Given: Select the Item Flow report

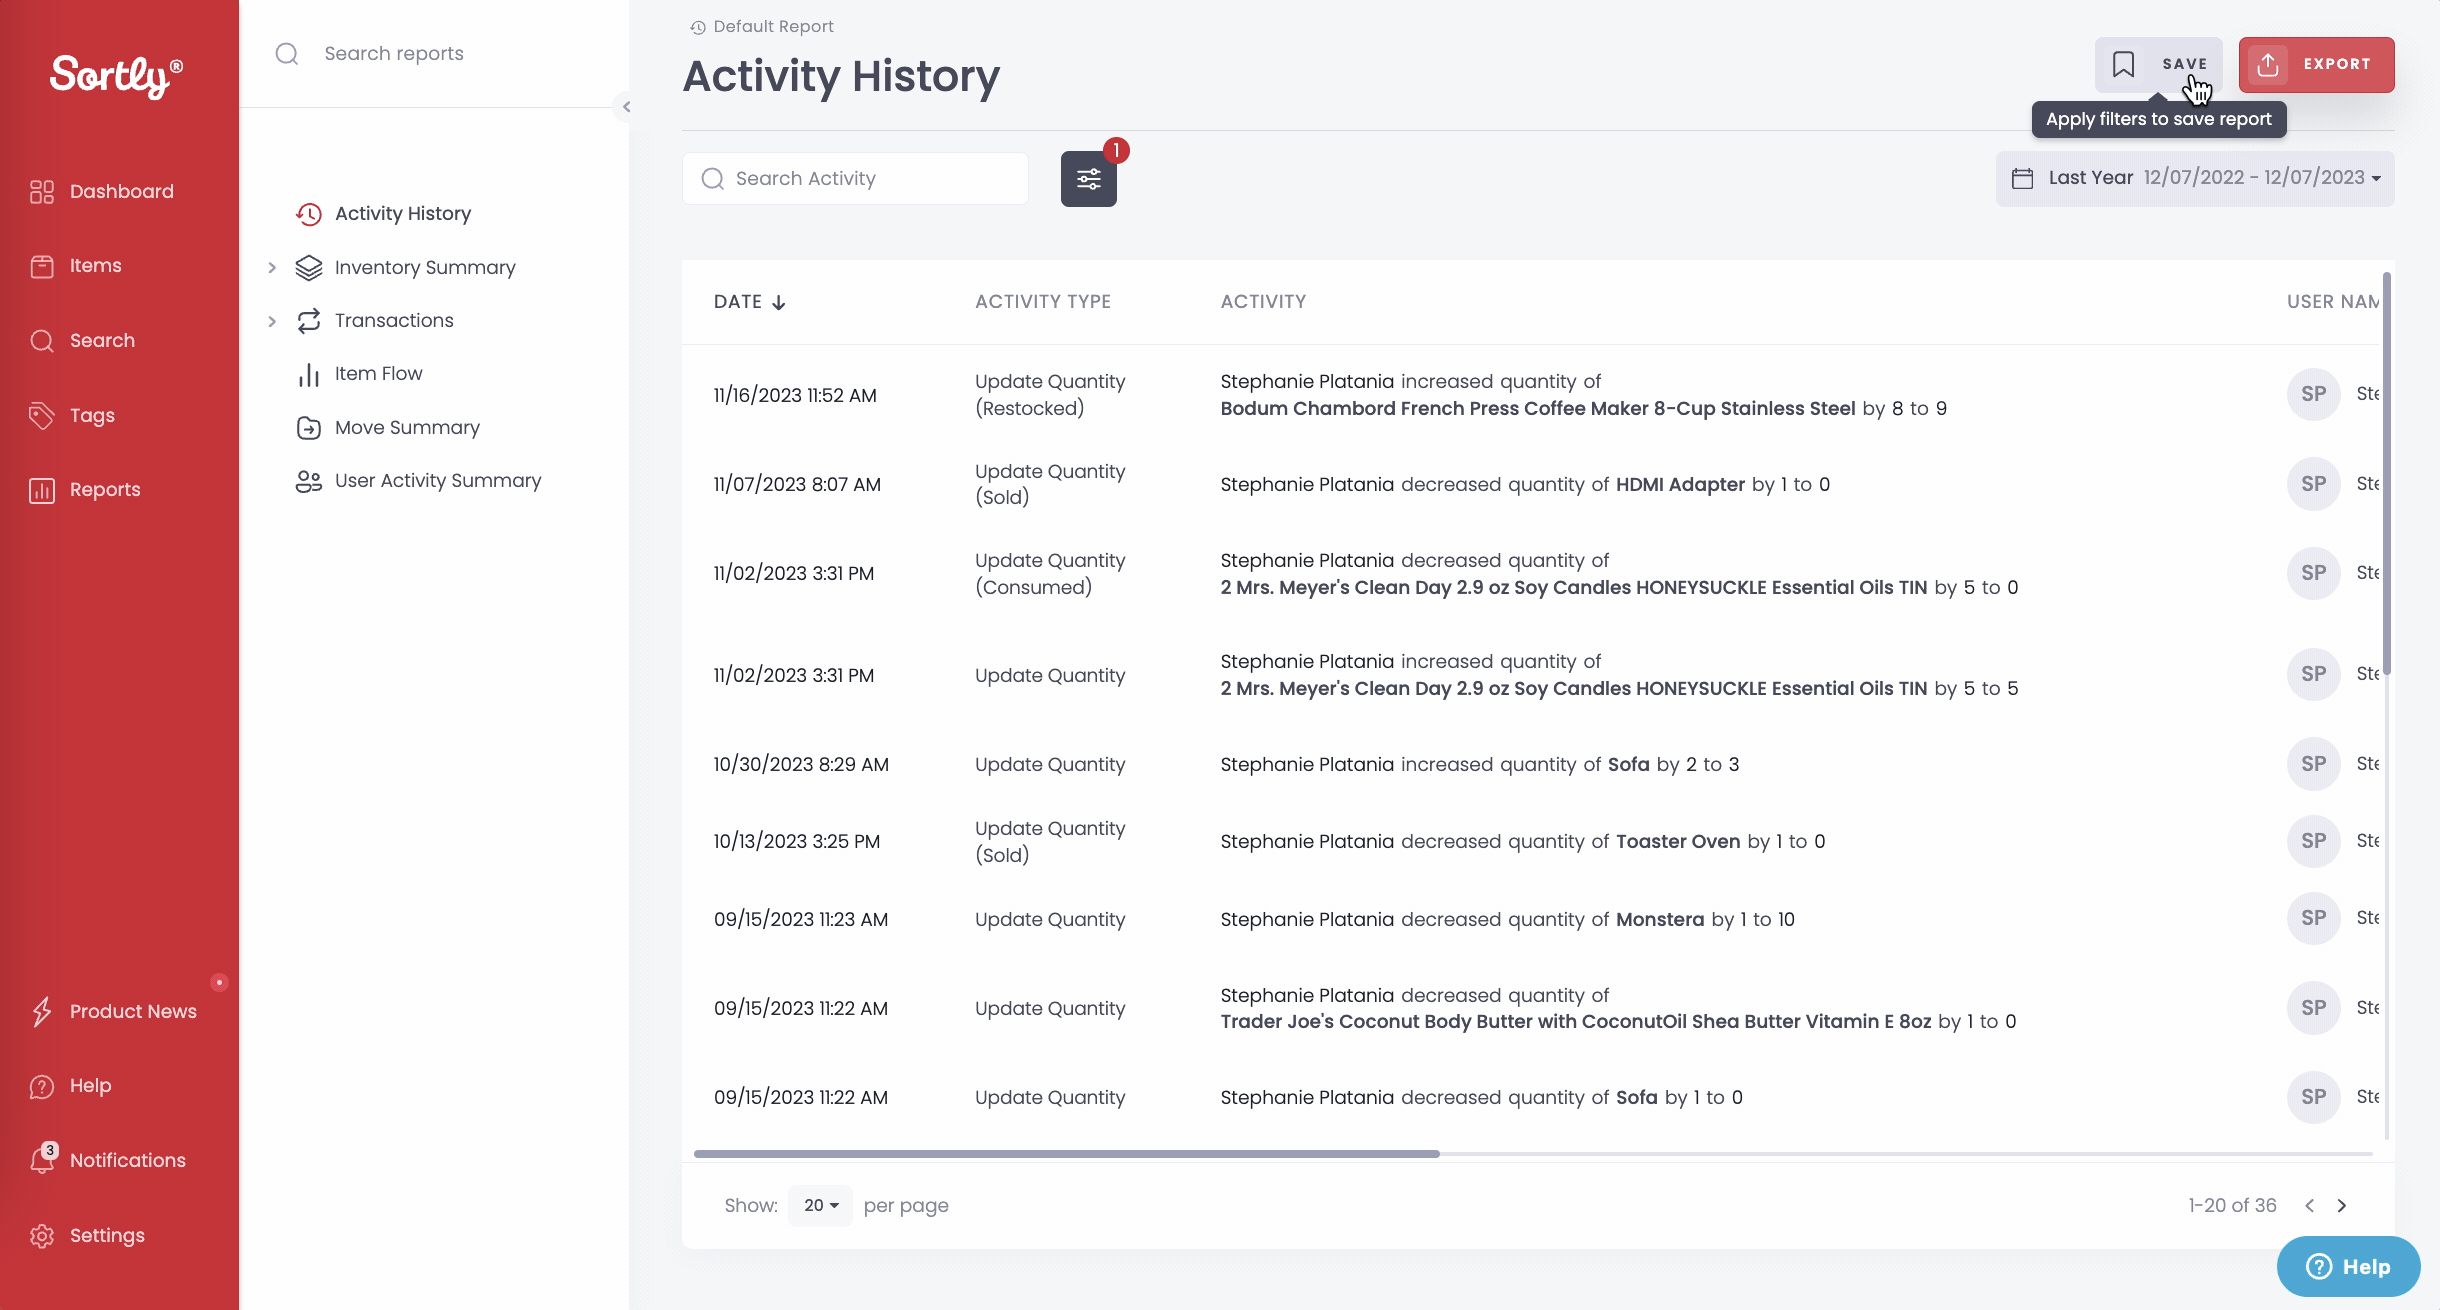Looking at the screenshot, I should coord(379,373).
